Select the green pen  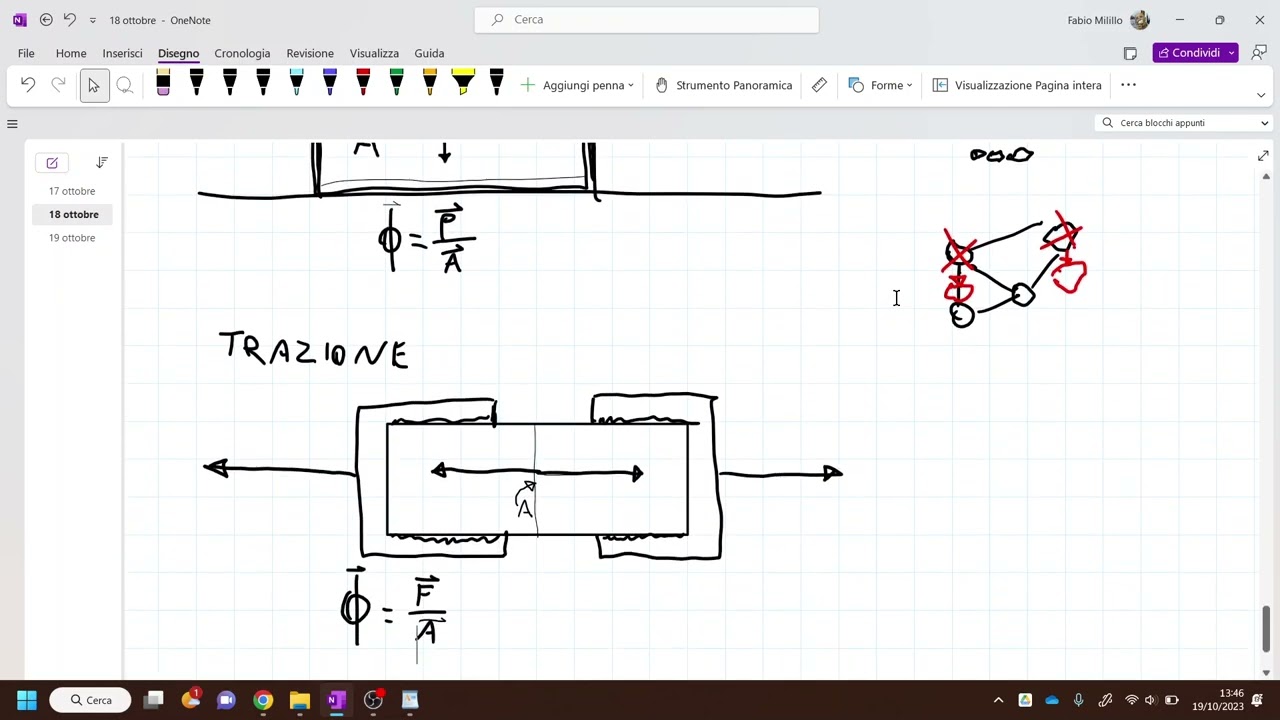click(x=396, y=83)
